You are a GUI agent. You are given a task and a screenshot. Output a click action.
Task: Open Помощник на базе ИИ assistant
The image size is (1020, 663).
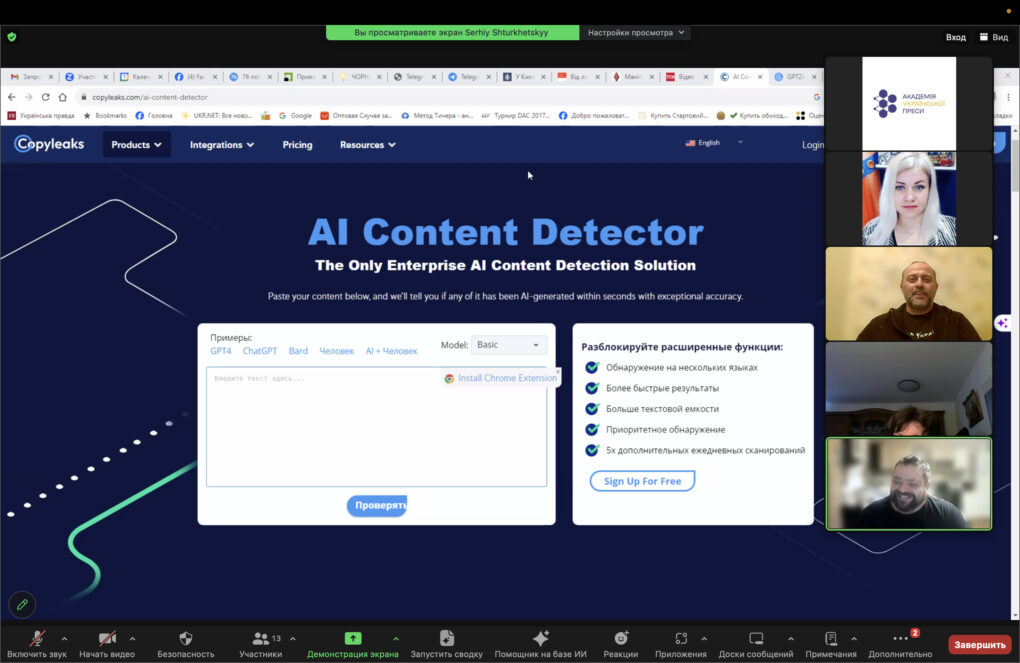[x=540, y=638]
